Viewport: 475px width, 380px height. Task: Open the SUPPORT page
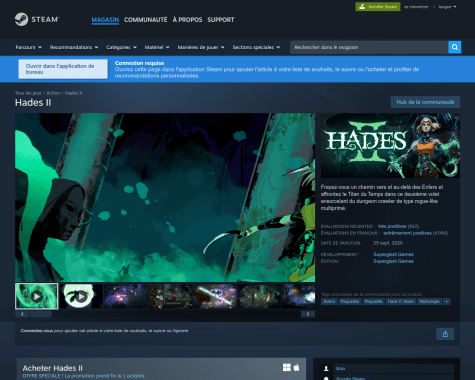click(x=221, y=20)
